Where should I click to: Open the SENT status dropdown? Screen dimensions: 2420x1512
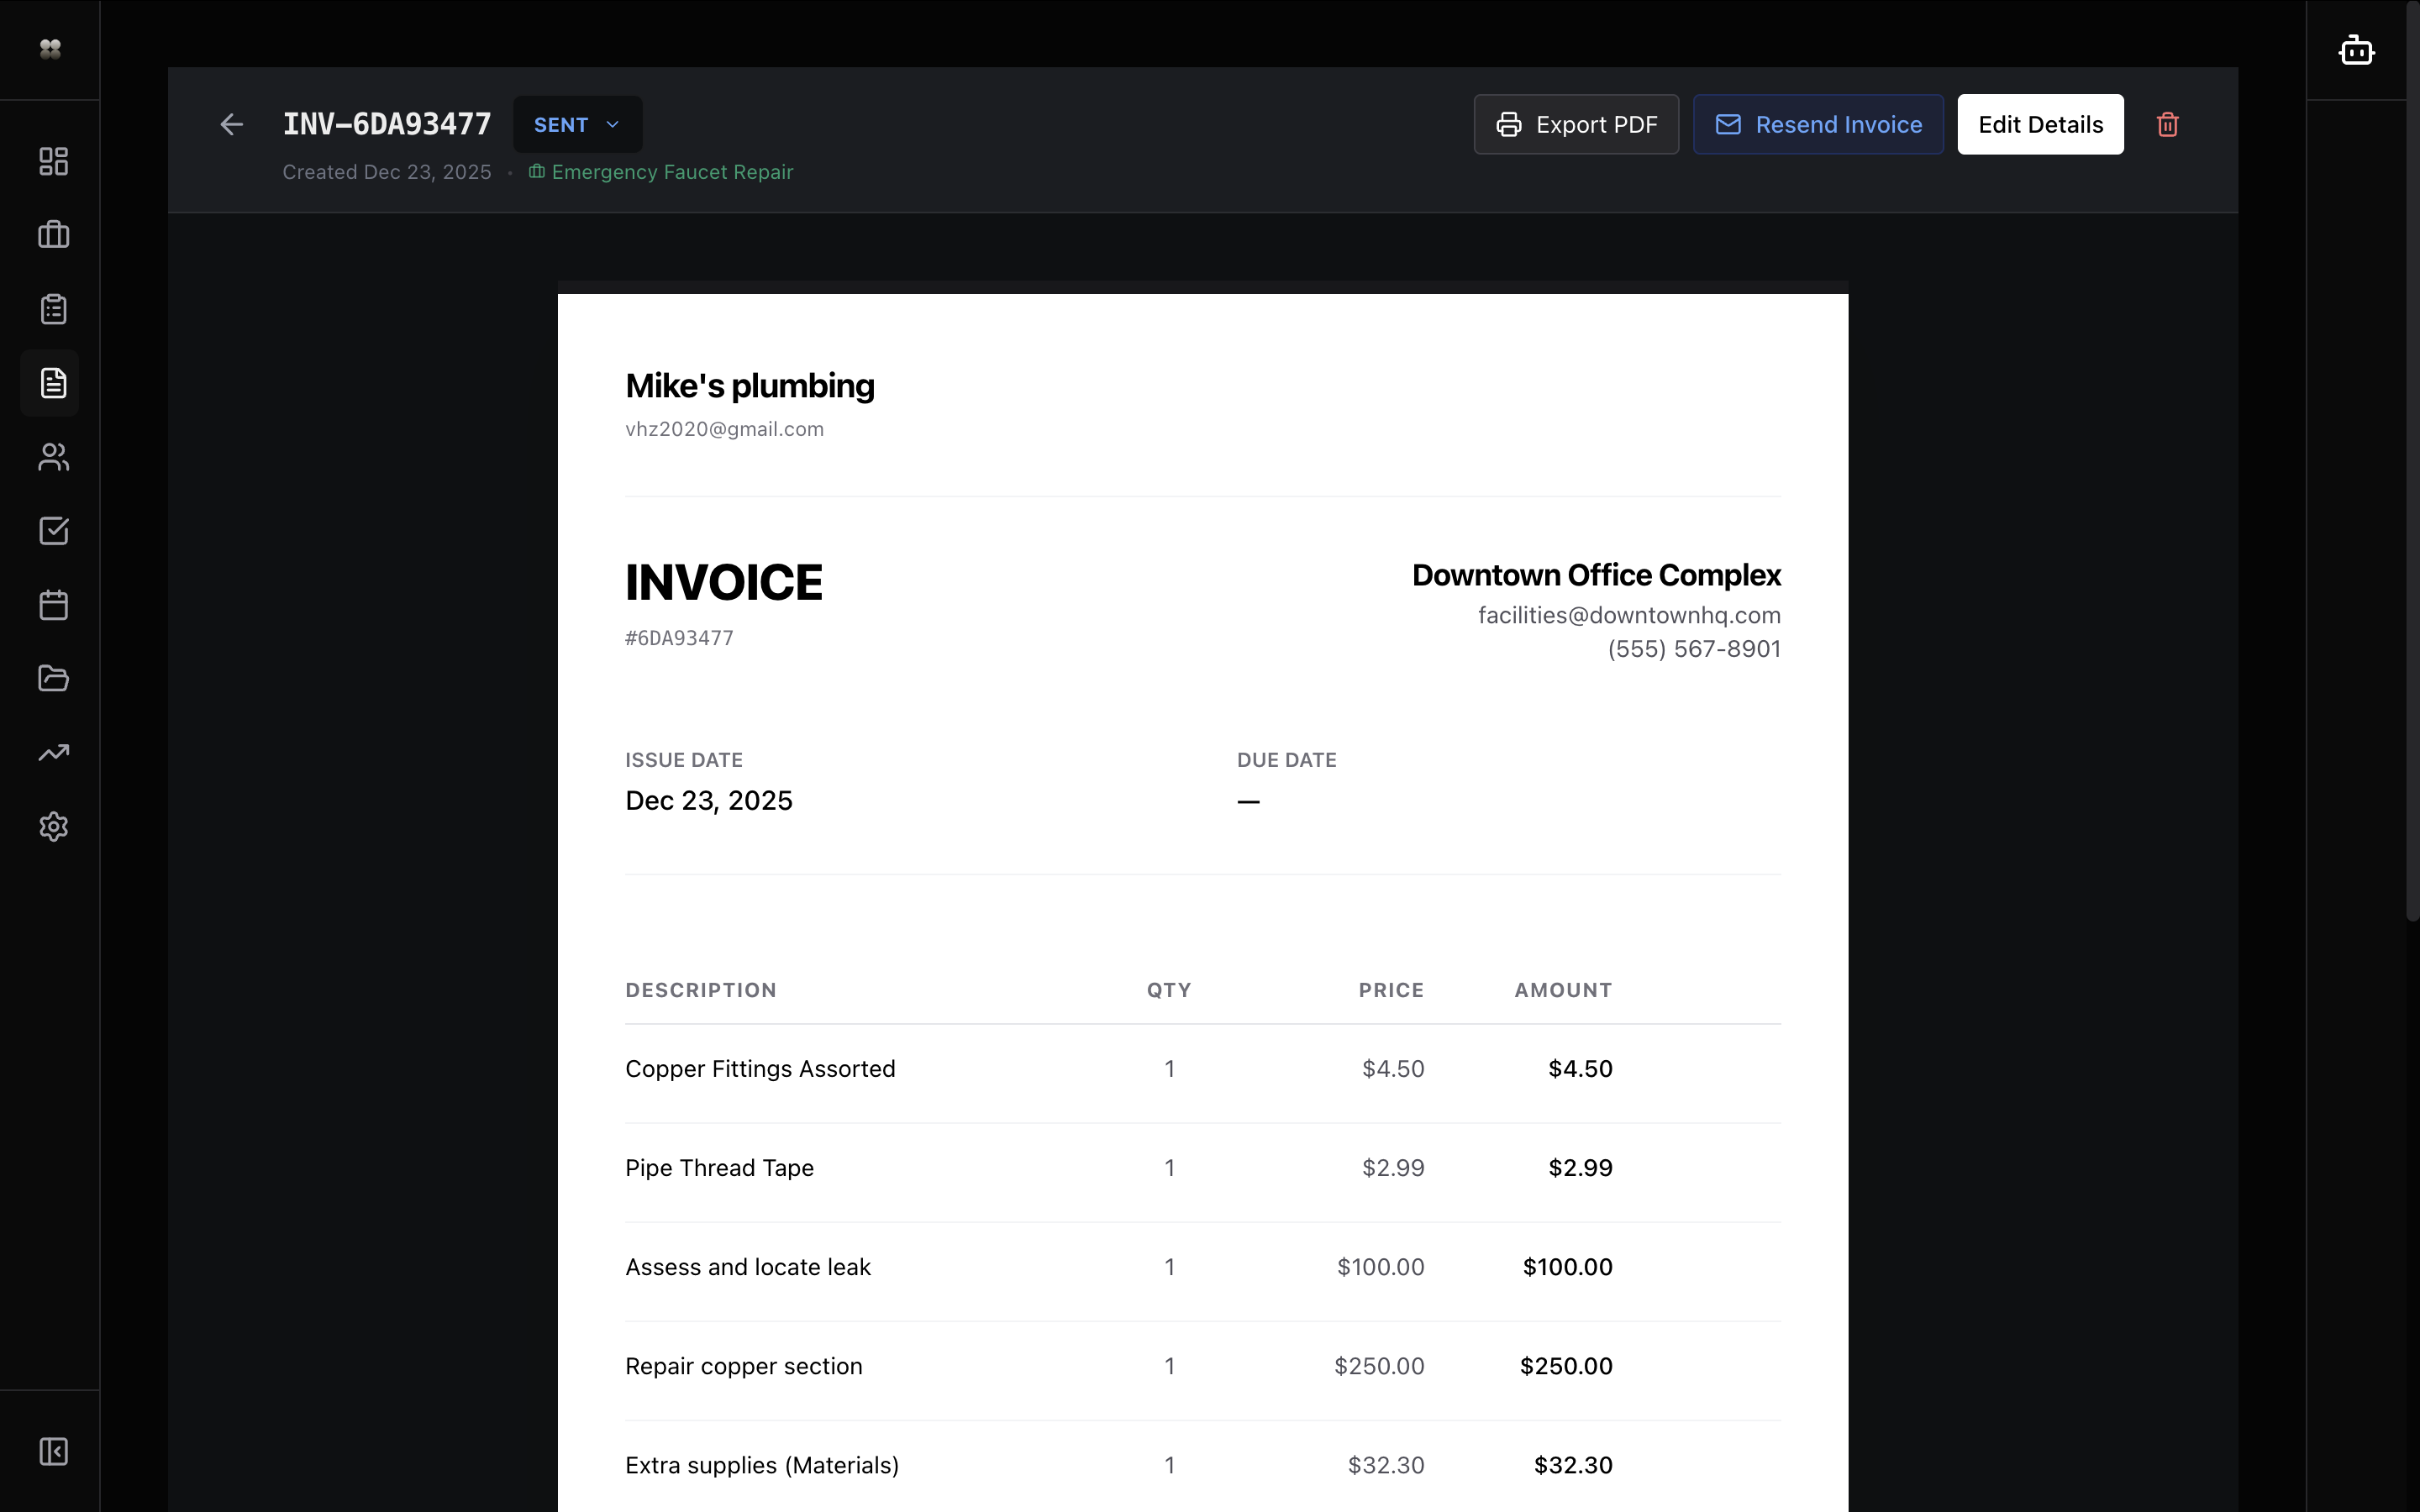[x=577, y=124]
